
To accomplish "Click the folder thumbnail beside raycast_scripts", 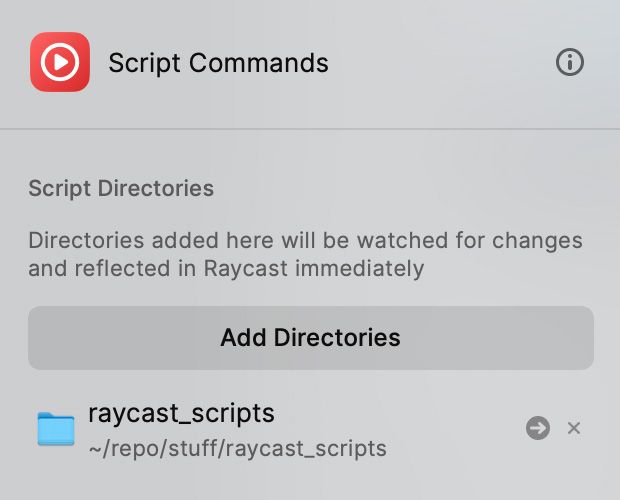I will (56, 428).
